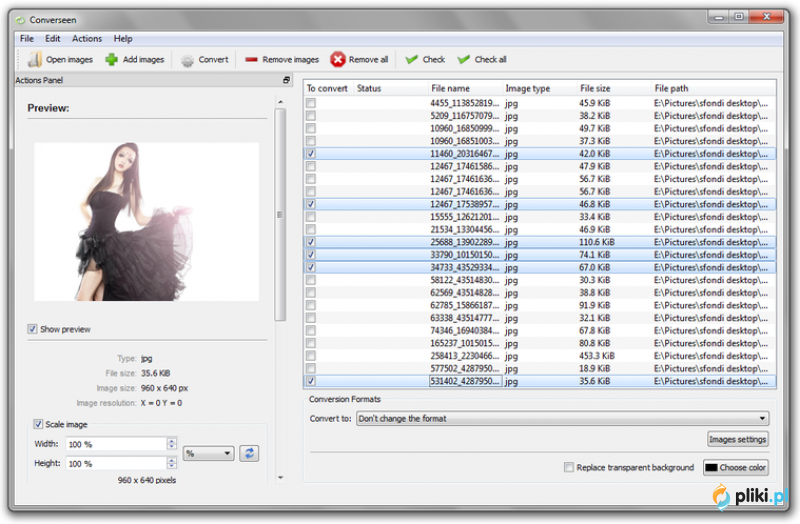Click the green Check tick icon
Viewport: 800px width, 524px height.
point(411,60)
